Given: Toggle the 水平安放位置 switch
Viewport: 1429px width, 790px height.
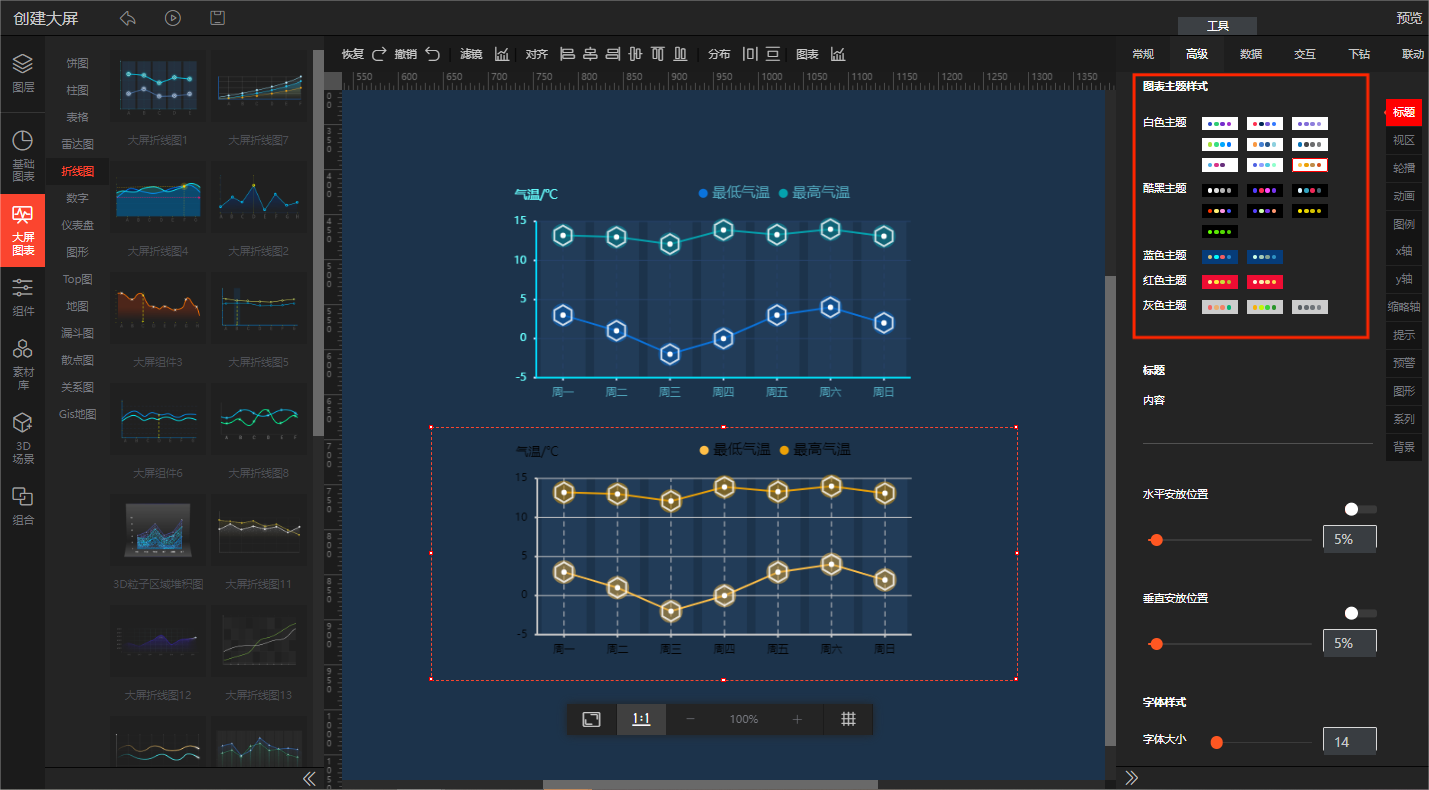Looking at the screenshot, I should pyautogui.click(x=1360, y=509).
